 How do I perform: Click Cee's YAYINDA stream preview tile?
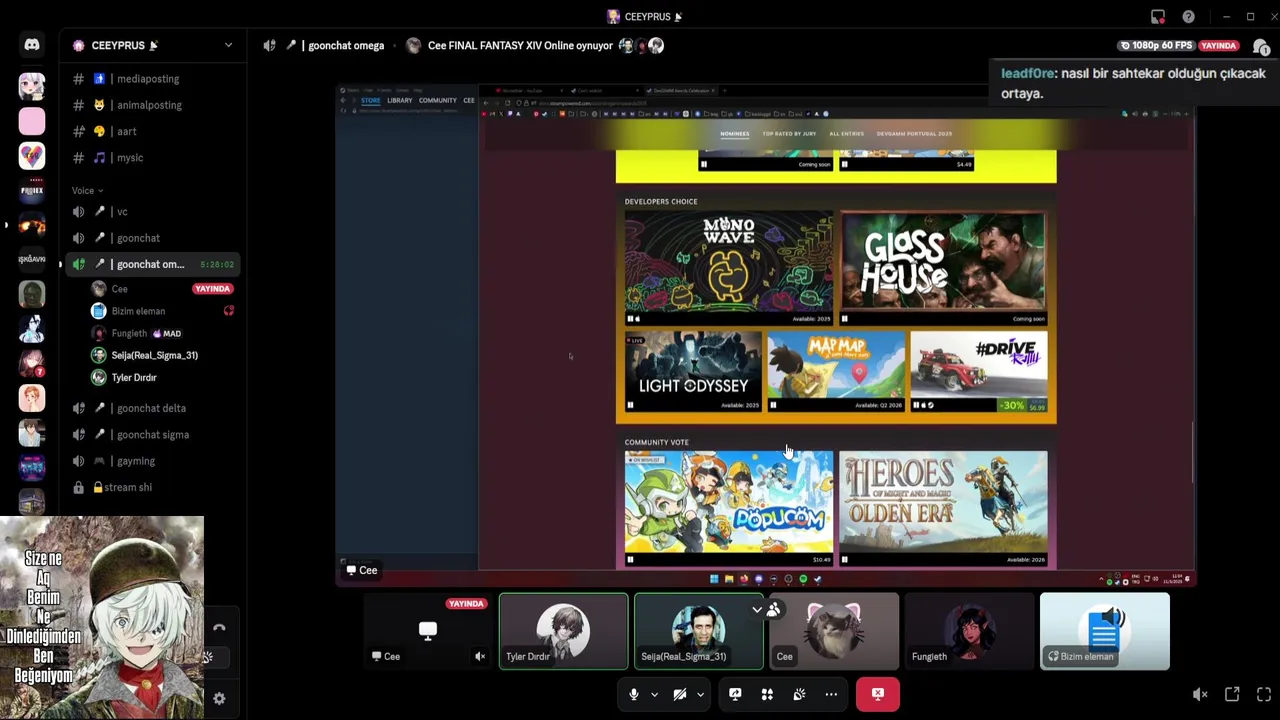pyautogui.click(x=428, y=631)
